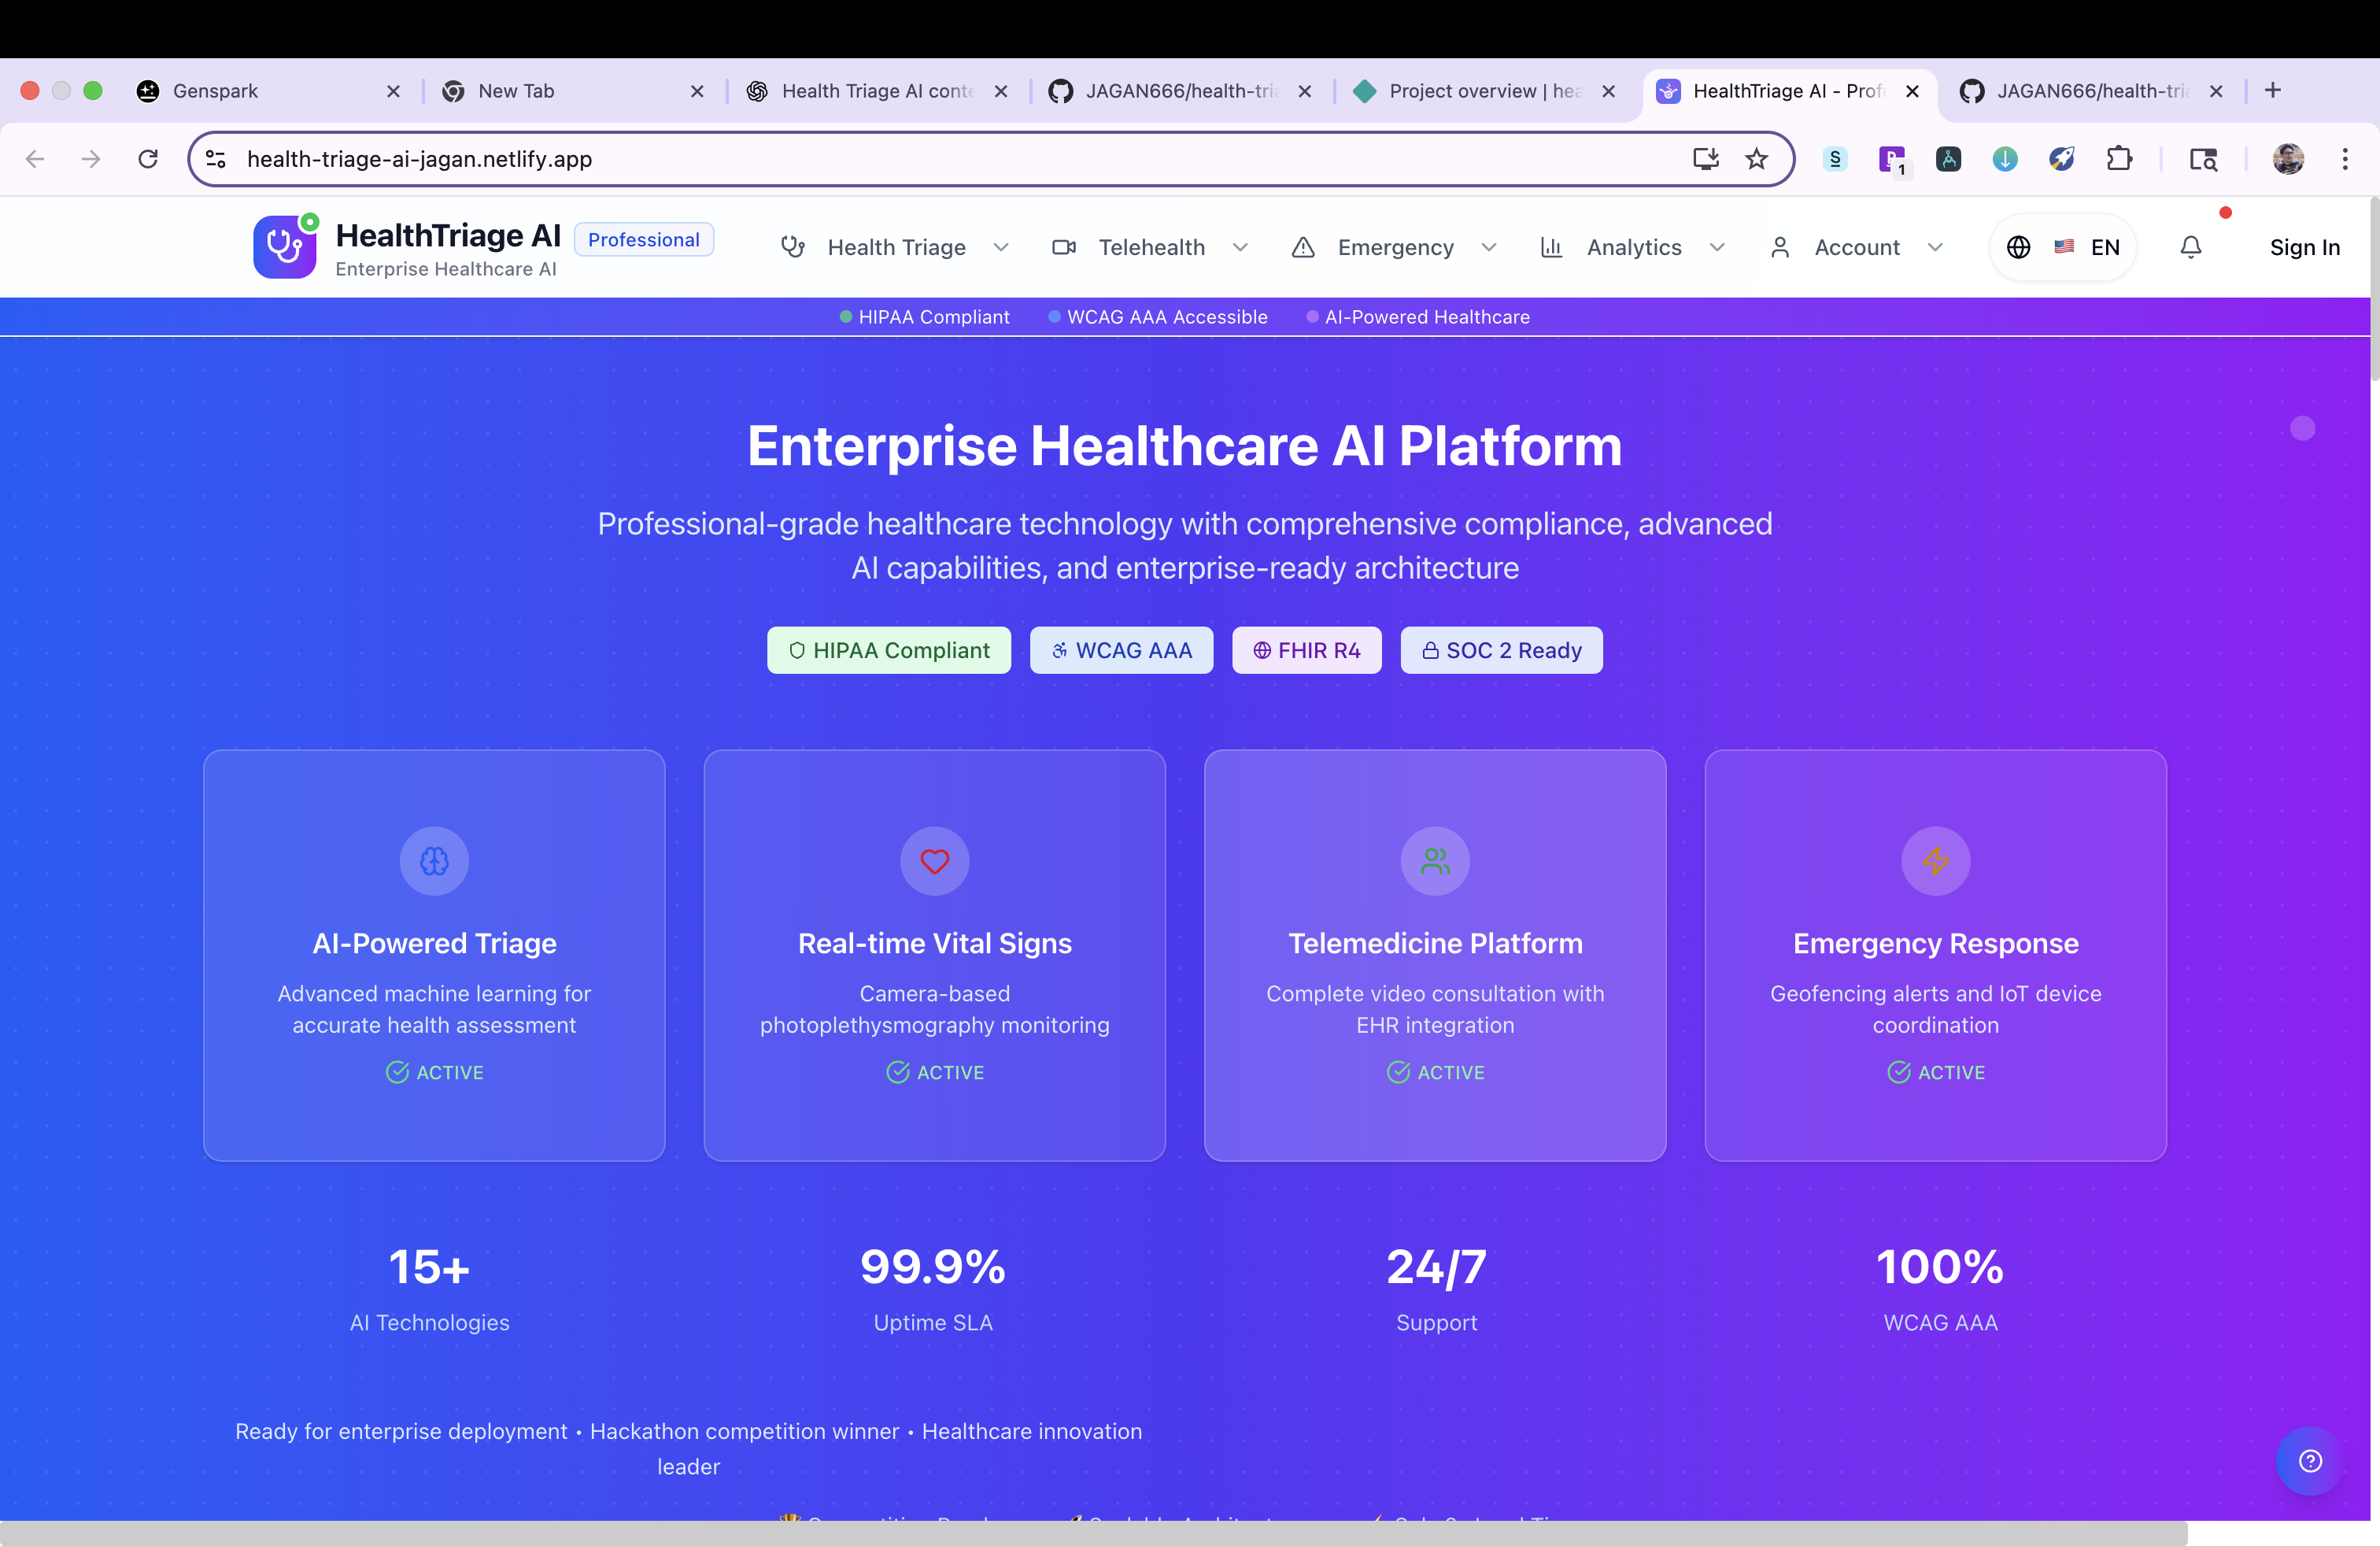Click the brain icon in AI-Powered Triage card

coord(434,861)
